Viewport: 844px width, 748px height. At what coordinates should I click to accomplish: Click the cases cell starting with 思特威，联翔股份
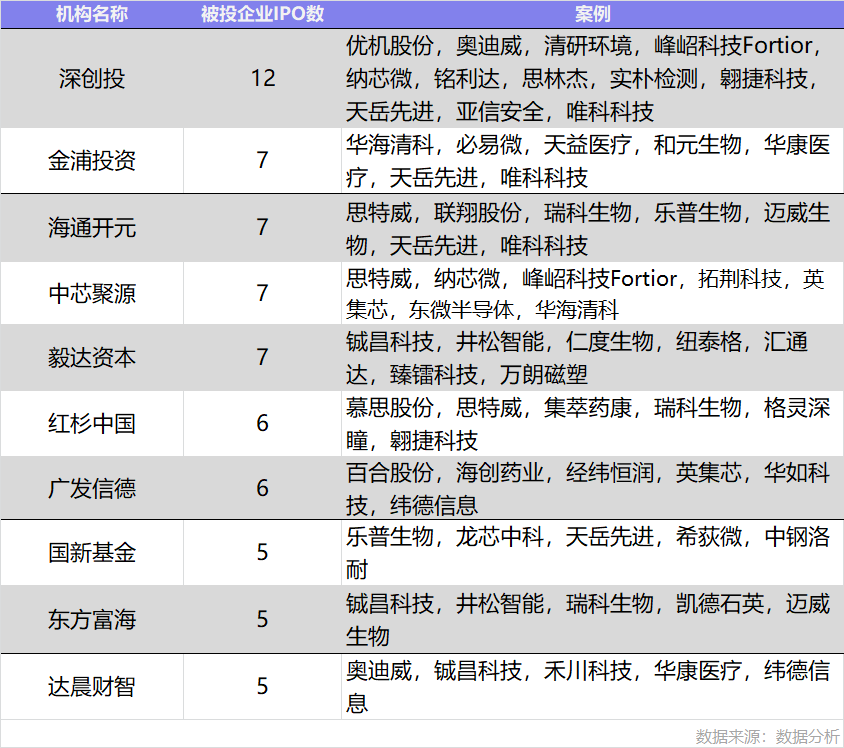[x=592, y=228]
